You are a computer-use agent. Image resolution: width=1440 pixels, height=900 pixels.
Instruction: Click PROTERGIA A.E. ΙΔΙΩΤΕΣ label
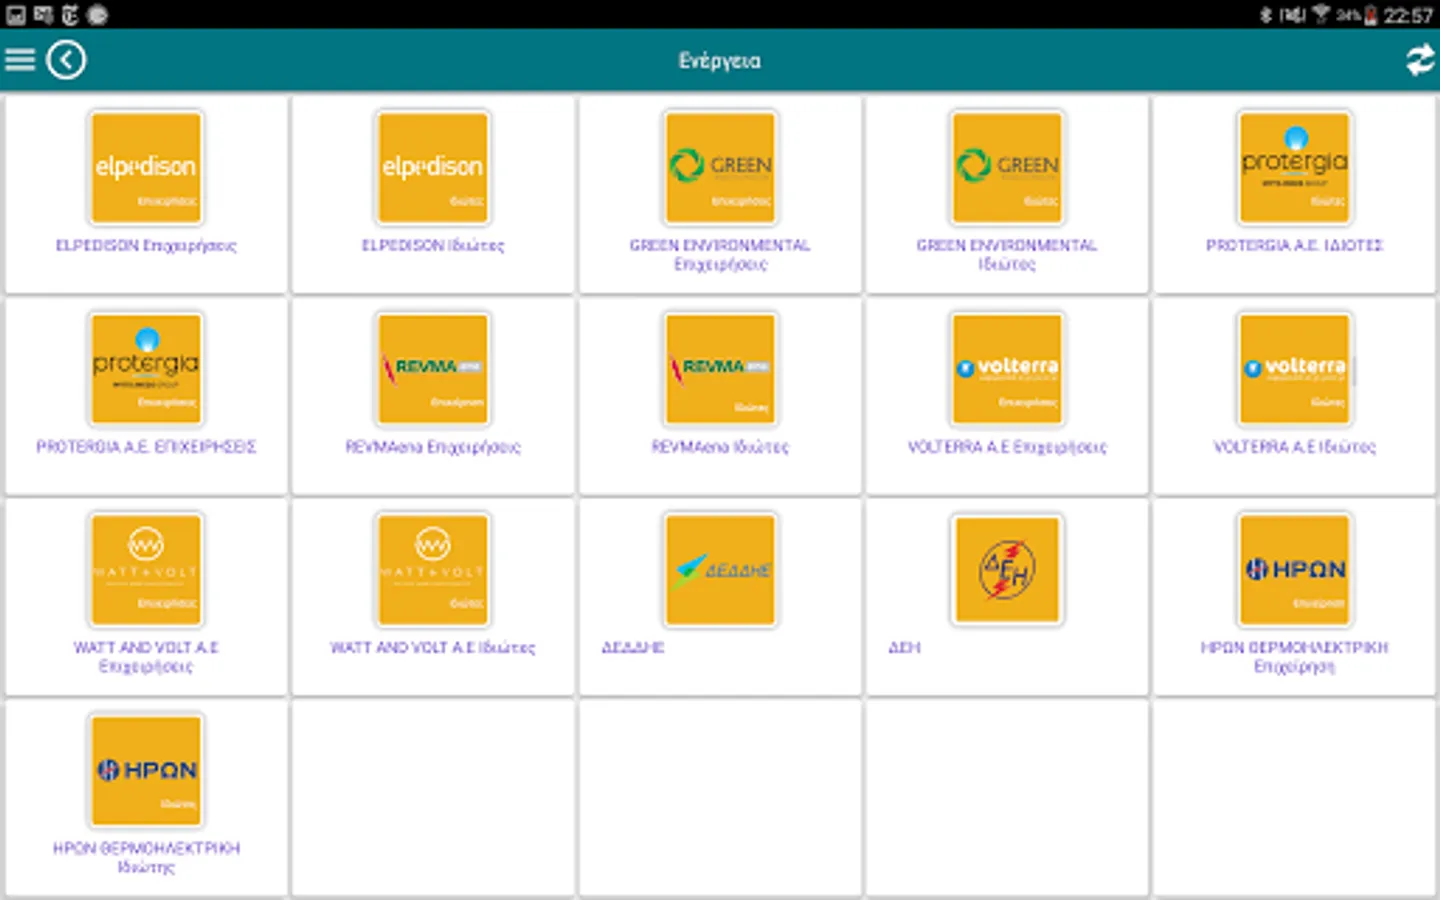tap(1294, 245)
